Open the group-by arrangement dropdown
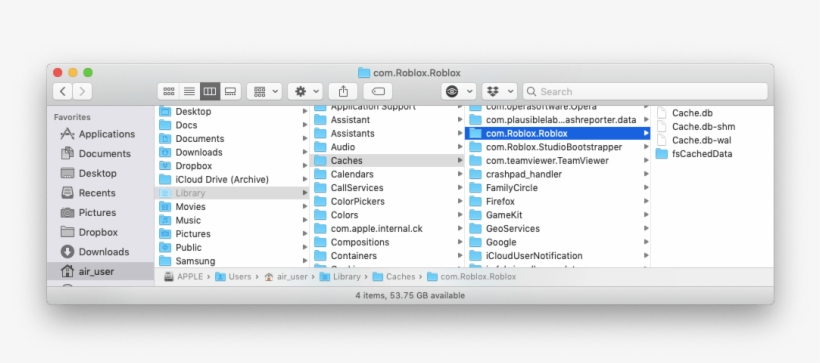The width and height of the screenshot is (820, 363). pyautogui.click(x=265, y=92)
